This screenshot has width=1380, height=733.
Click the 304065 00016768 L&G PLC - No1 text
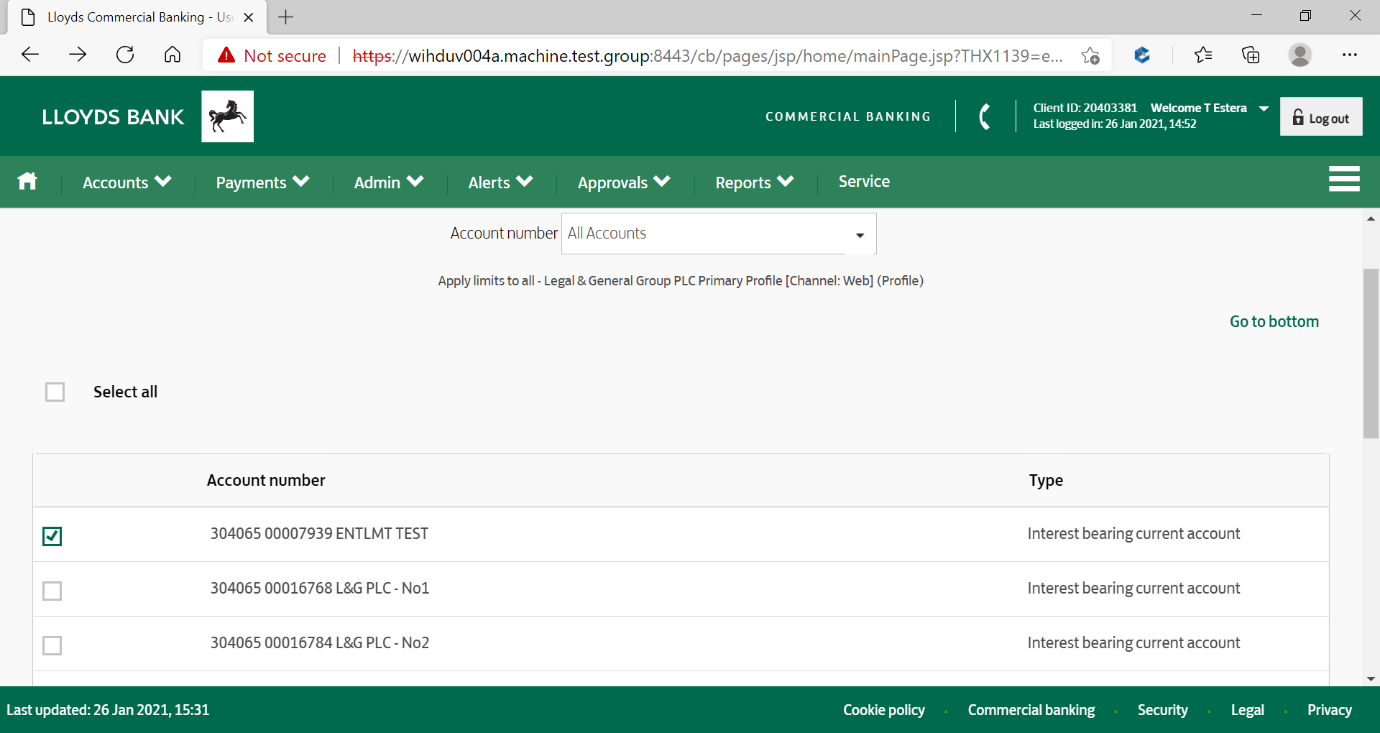click(319, 588)
